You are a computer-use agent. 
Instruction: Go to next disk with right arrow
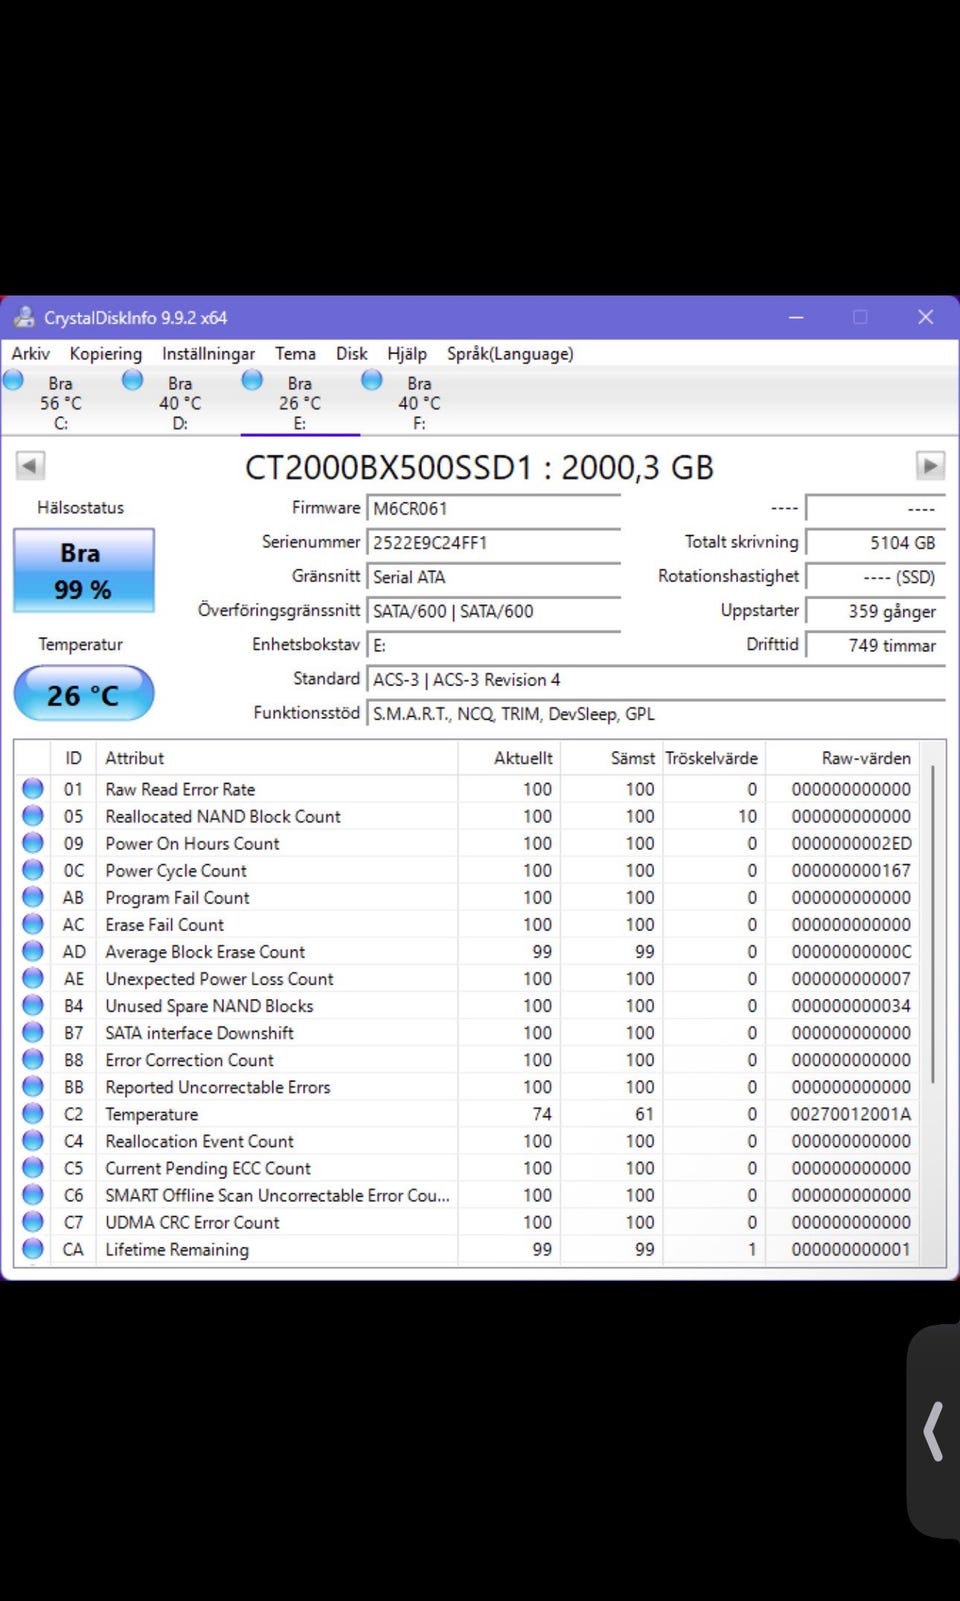(x=930, y=465)
